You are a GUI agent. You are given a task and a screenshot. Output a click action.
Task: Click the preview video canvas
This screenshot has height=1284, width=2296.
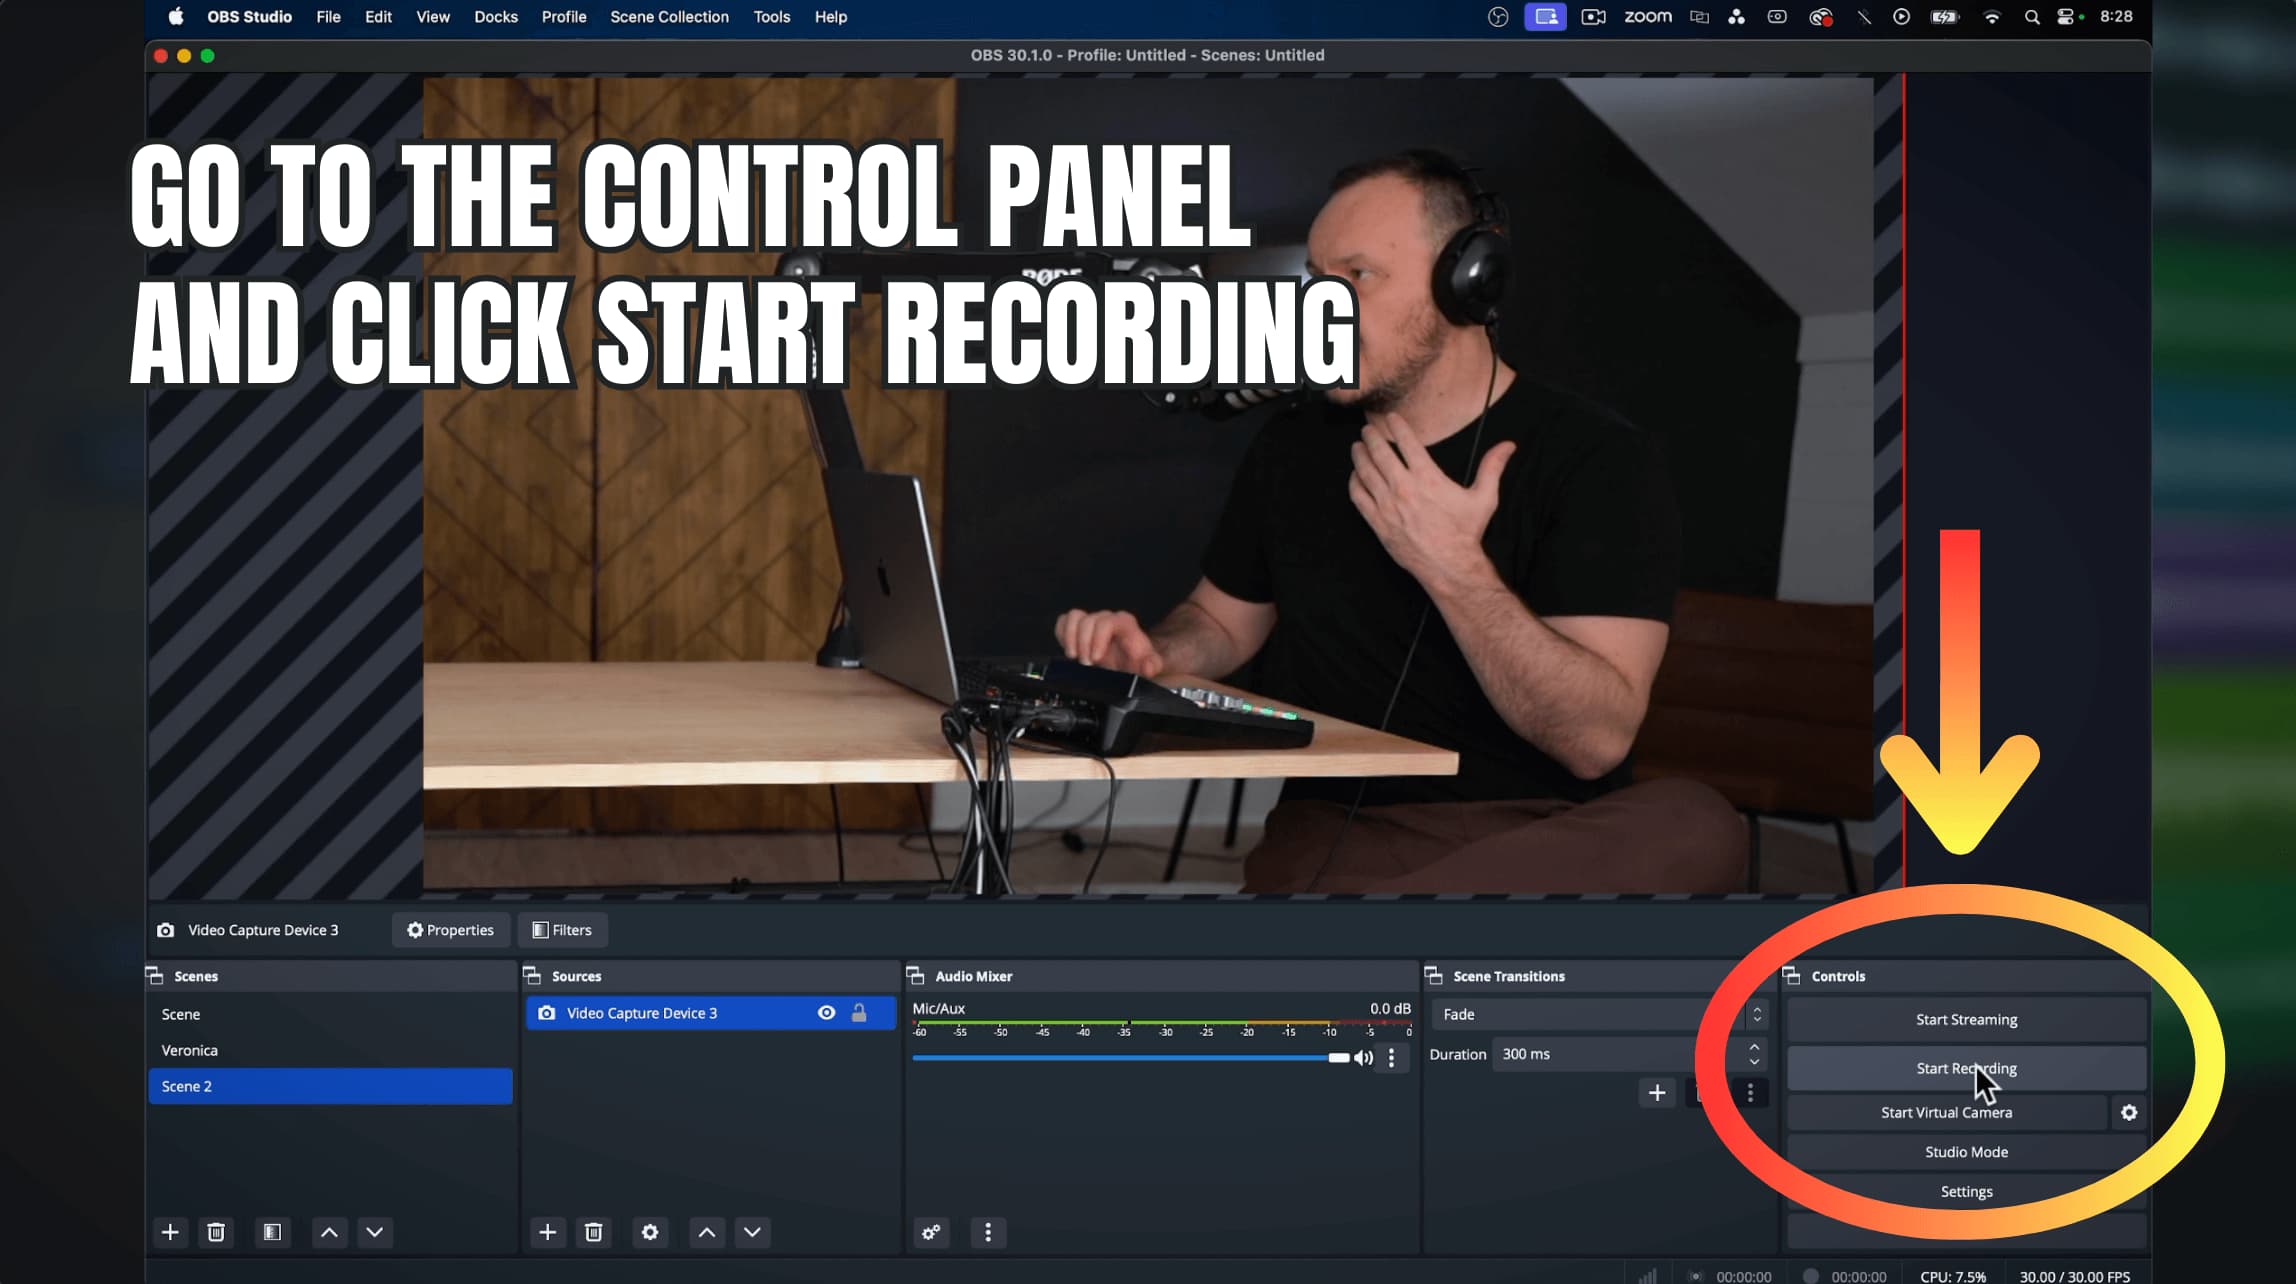[1148, 485]
